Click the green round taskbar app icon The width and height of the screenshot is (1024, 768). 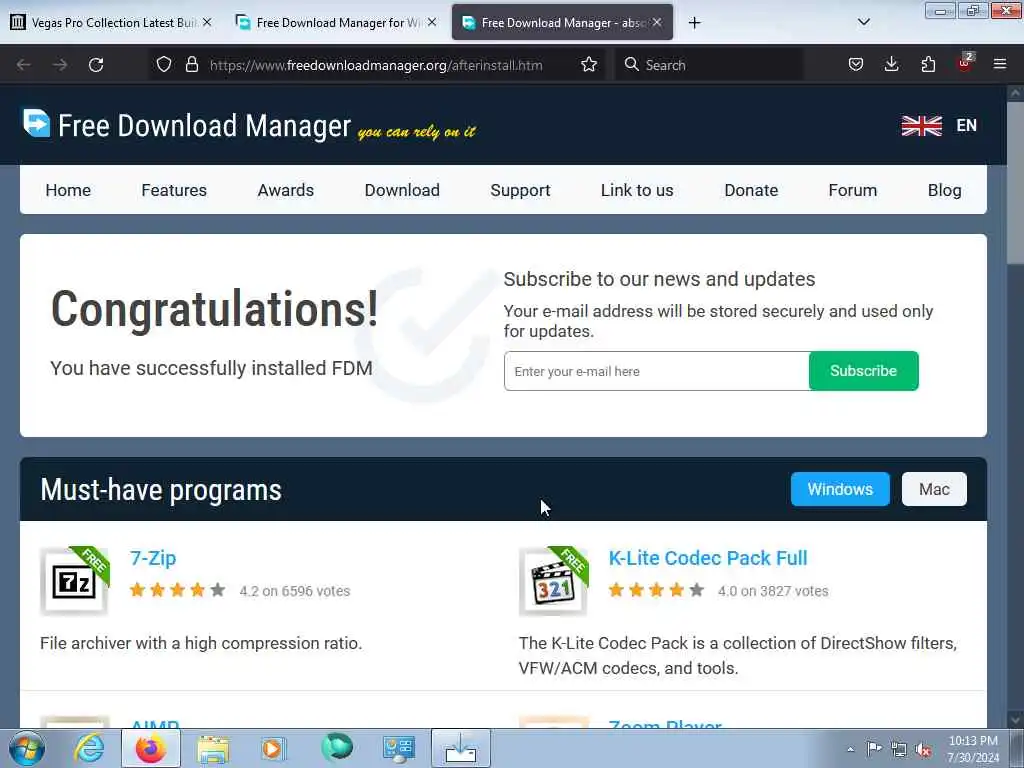coord(336,747)
